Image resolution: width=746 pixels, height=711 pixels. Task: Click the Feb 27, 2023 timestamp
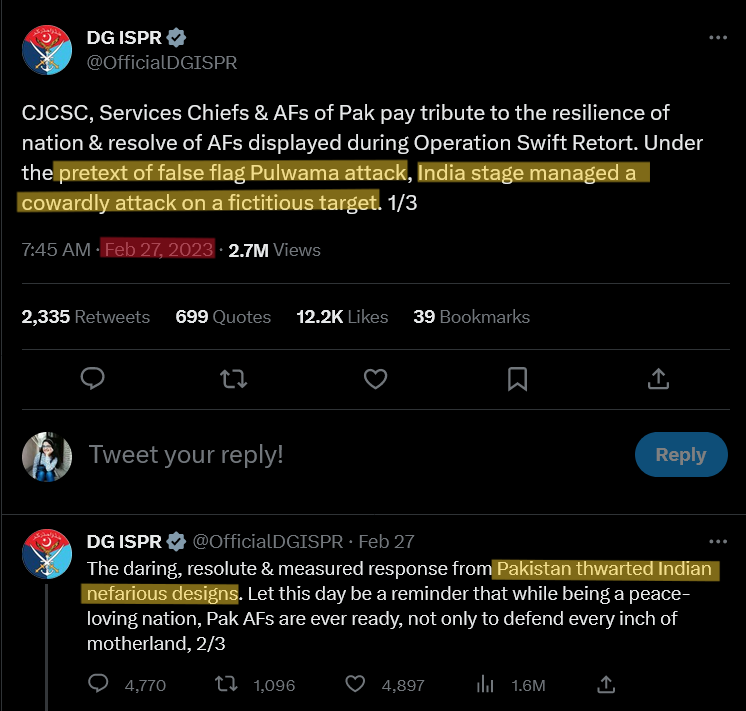click(158, 250)
